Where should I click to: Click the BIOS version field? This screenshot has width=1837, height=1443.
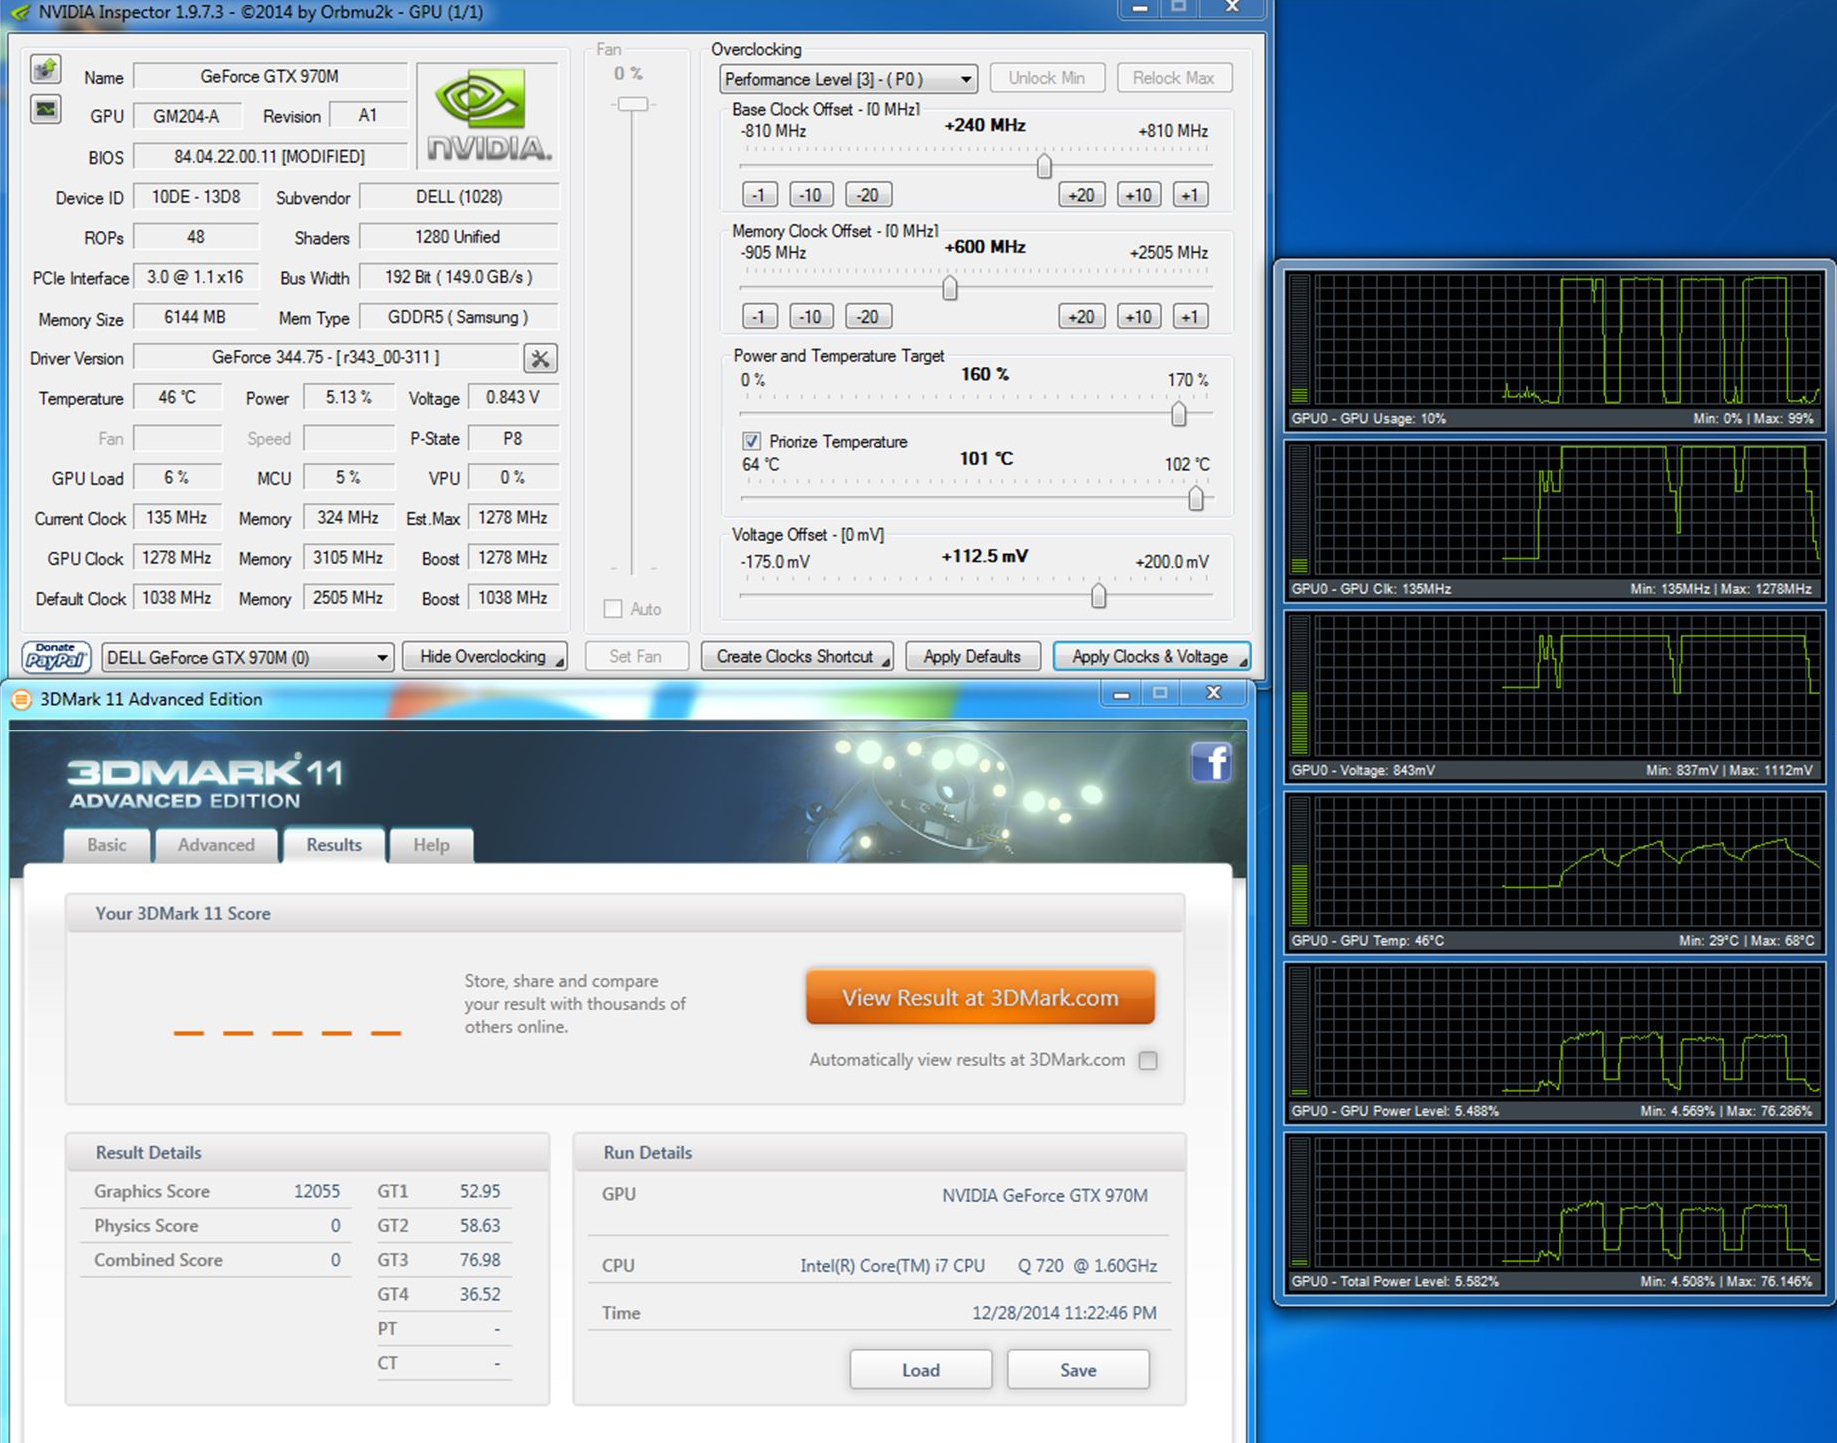pyautogui.click(x=270, y=156)
